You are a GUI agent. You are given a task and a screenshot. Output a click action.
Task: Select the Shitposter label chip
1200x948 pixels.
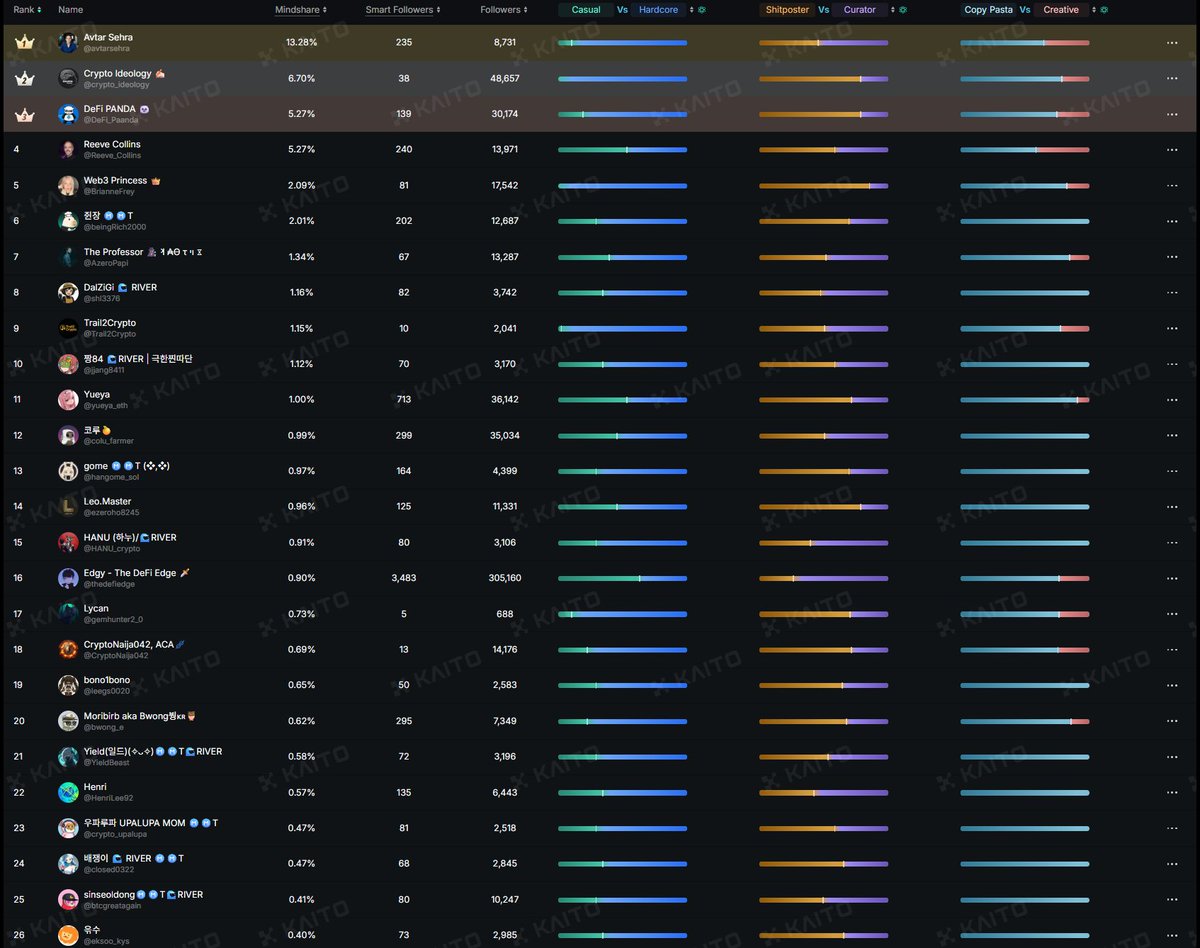[x=787, y=10]
